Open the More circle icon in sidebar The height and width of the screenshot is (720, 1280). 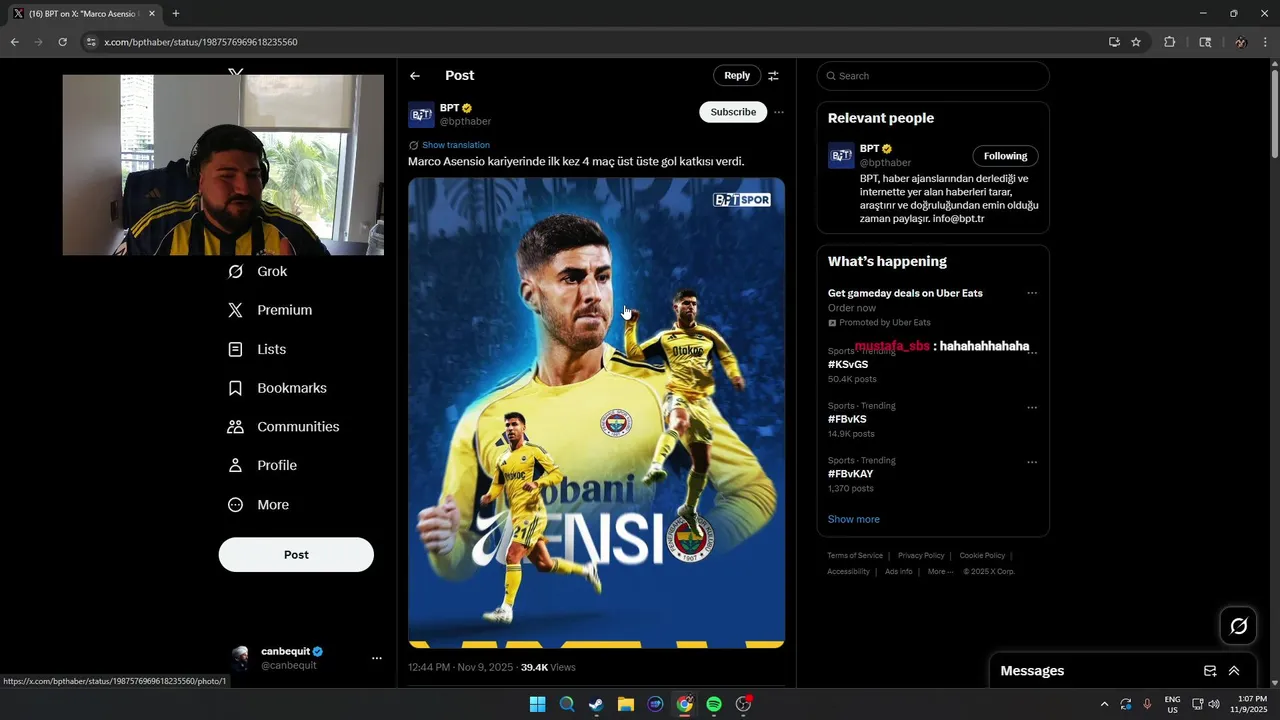click(x=235, y=505)
